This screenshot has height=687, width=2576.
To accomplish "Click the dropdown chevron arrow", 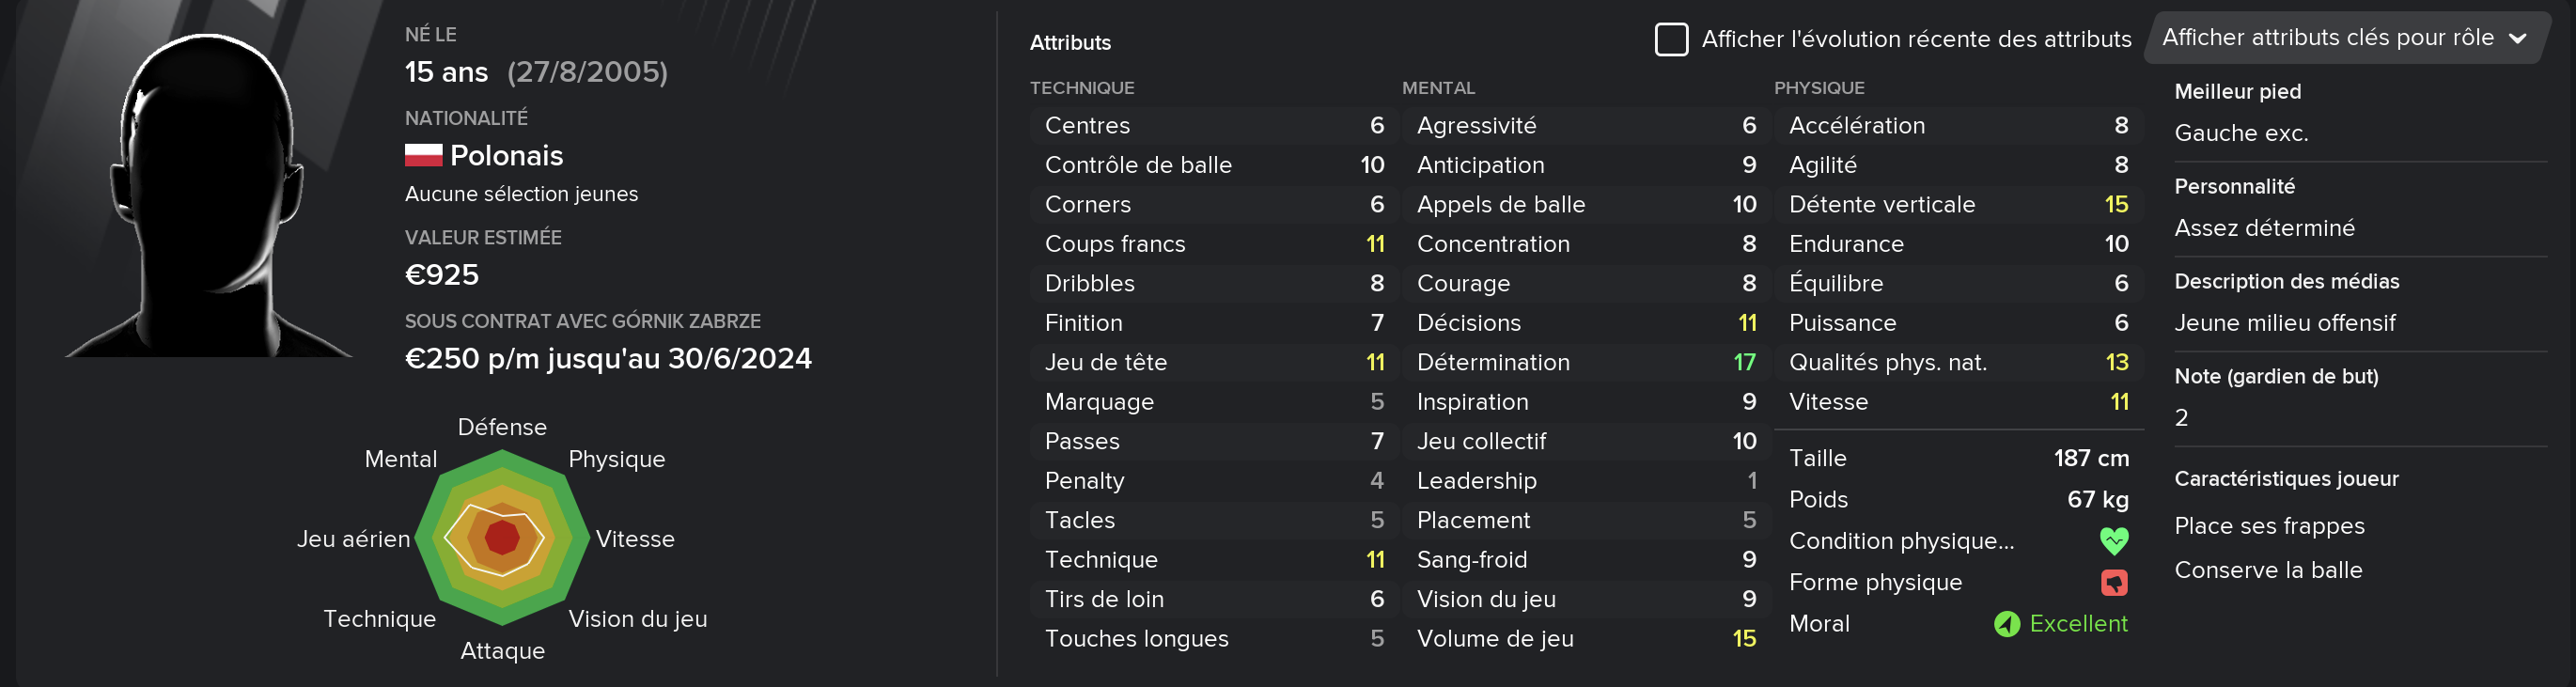I will [2517, 39].
